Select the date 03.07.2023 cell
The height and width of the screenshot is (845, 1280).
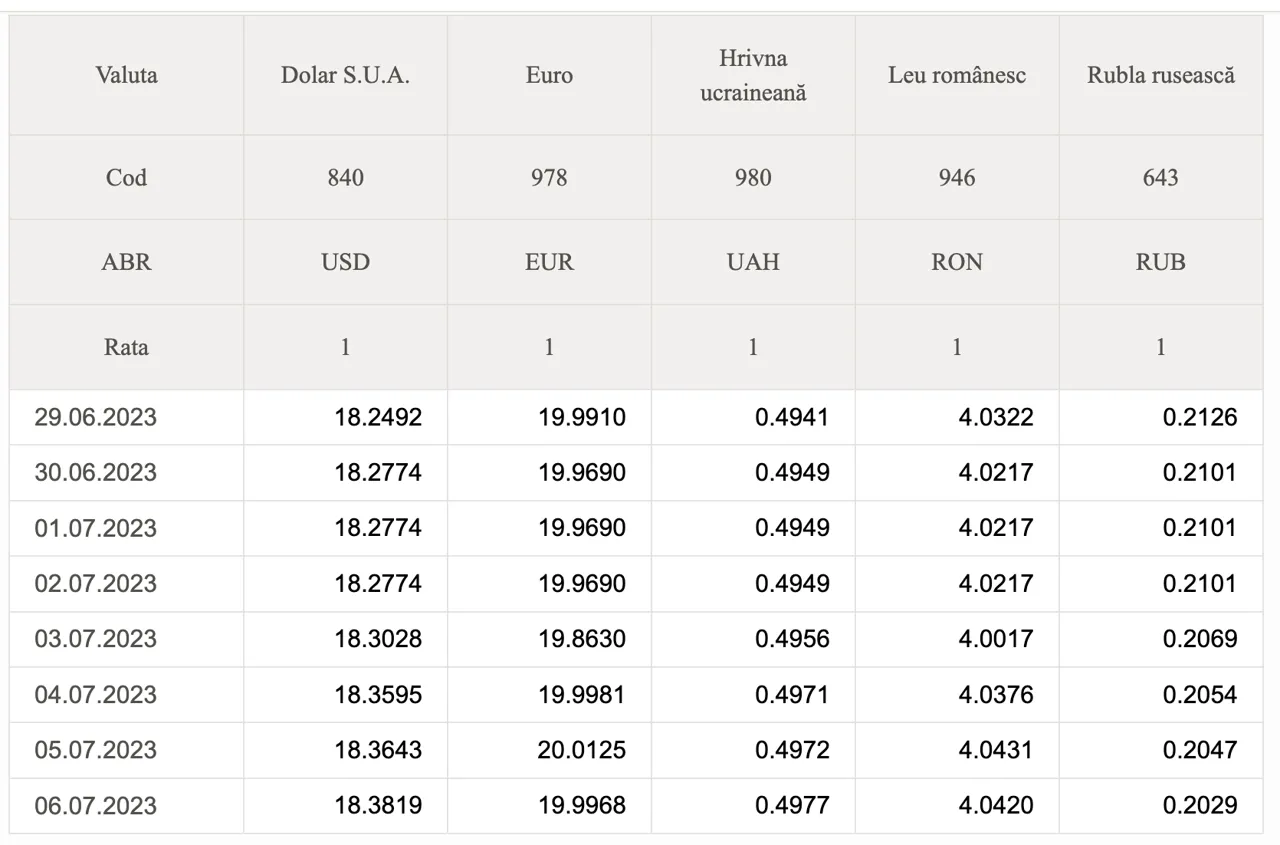[x=95, y=639]
